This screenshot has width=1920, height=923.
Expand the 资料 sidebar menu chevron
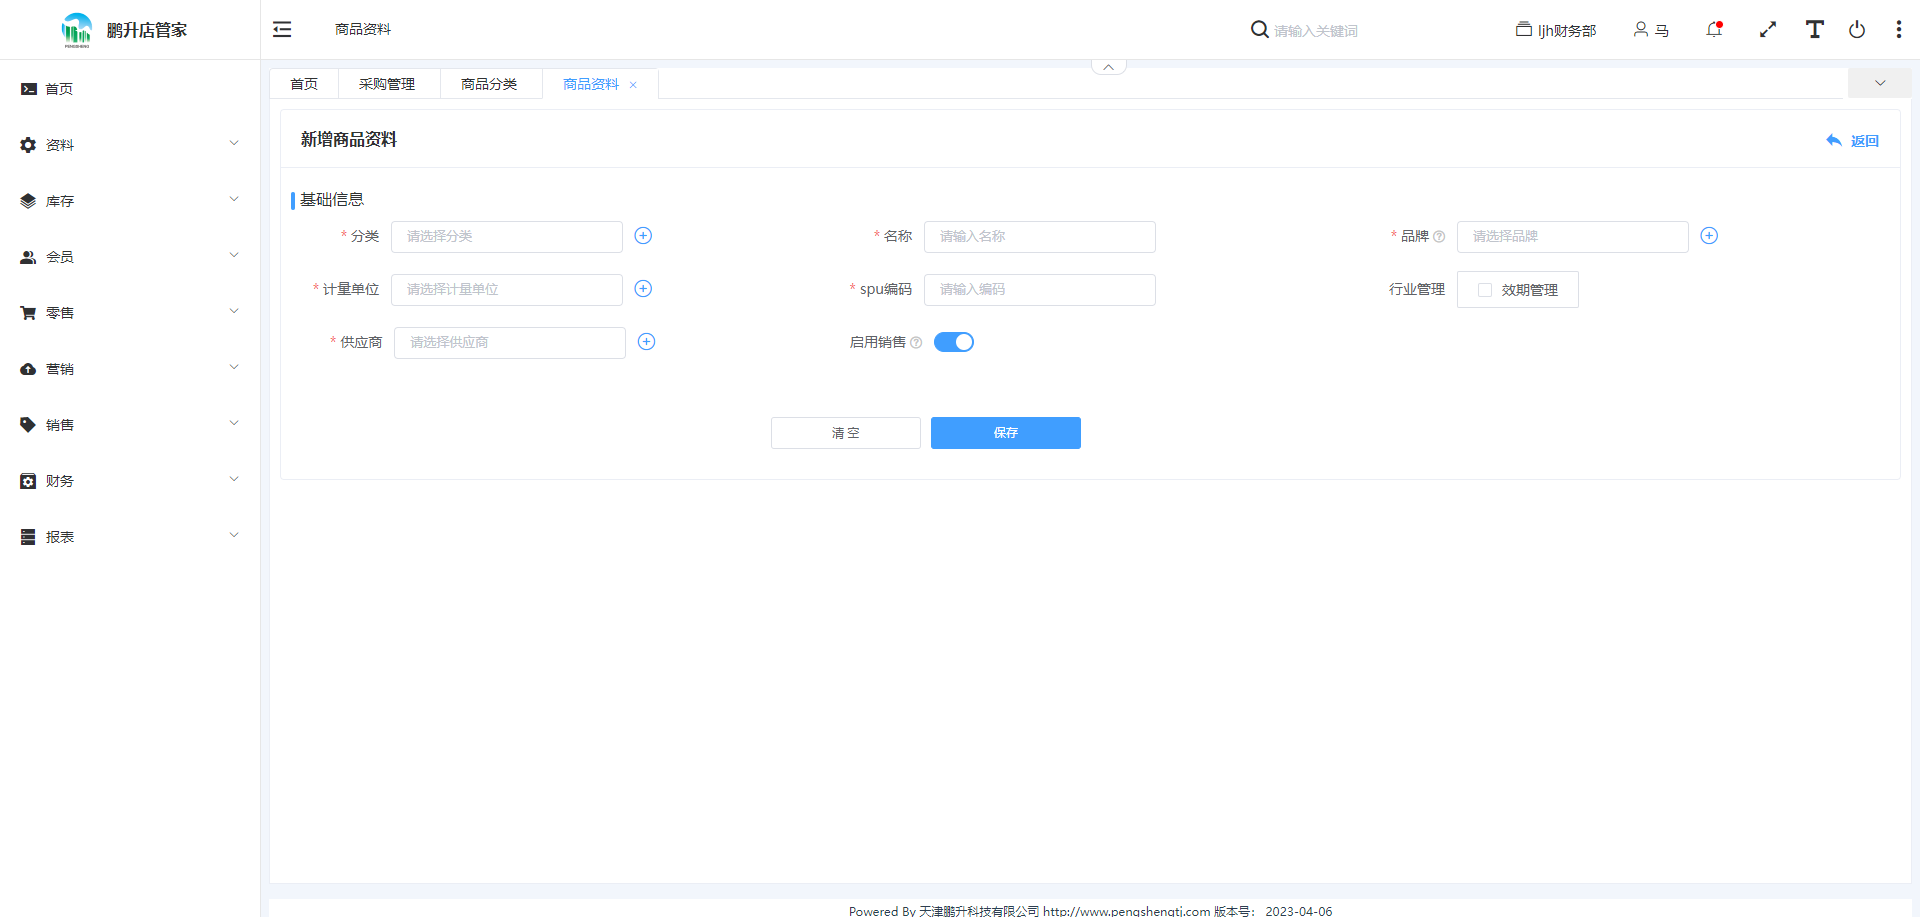click(x=234, y=143)
